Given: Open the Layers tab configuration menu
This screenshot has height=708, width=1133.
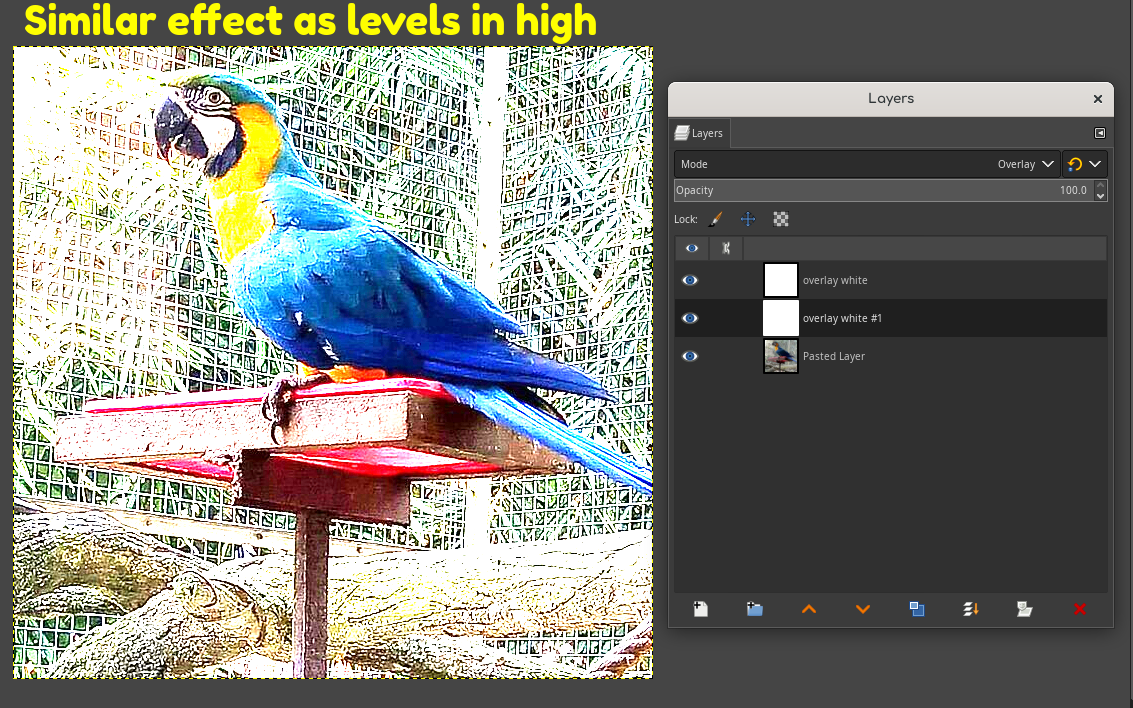Looking at the screenshot, I should point(1100,133).
